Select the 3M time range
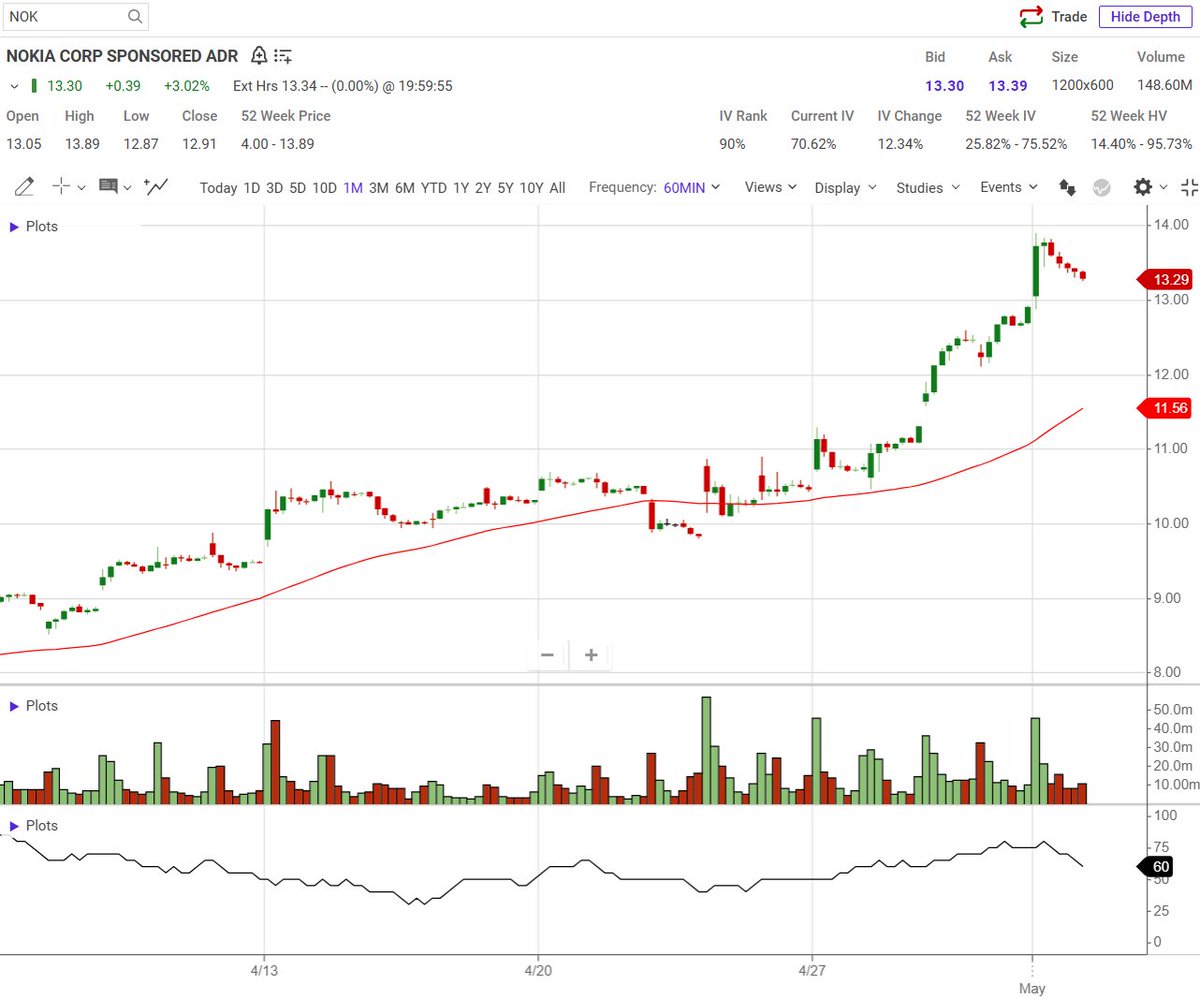This screenshot has height=999, width=1200. 379,188
